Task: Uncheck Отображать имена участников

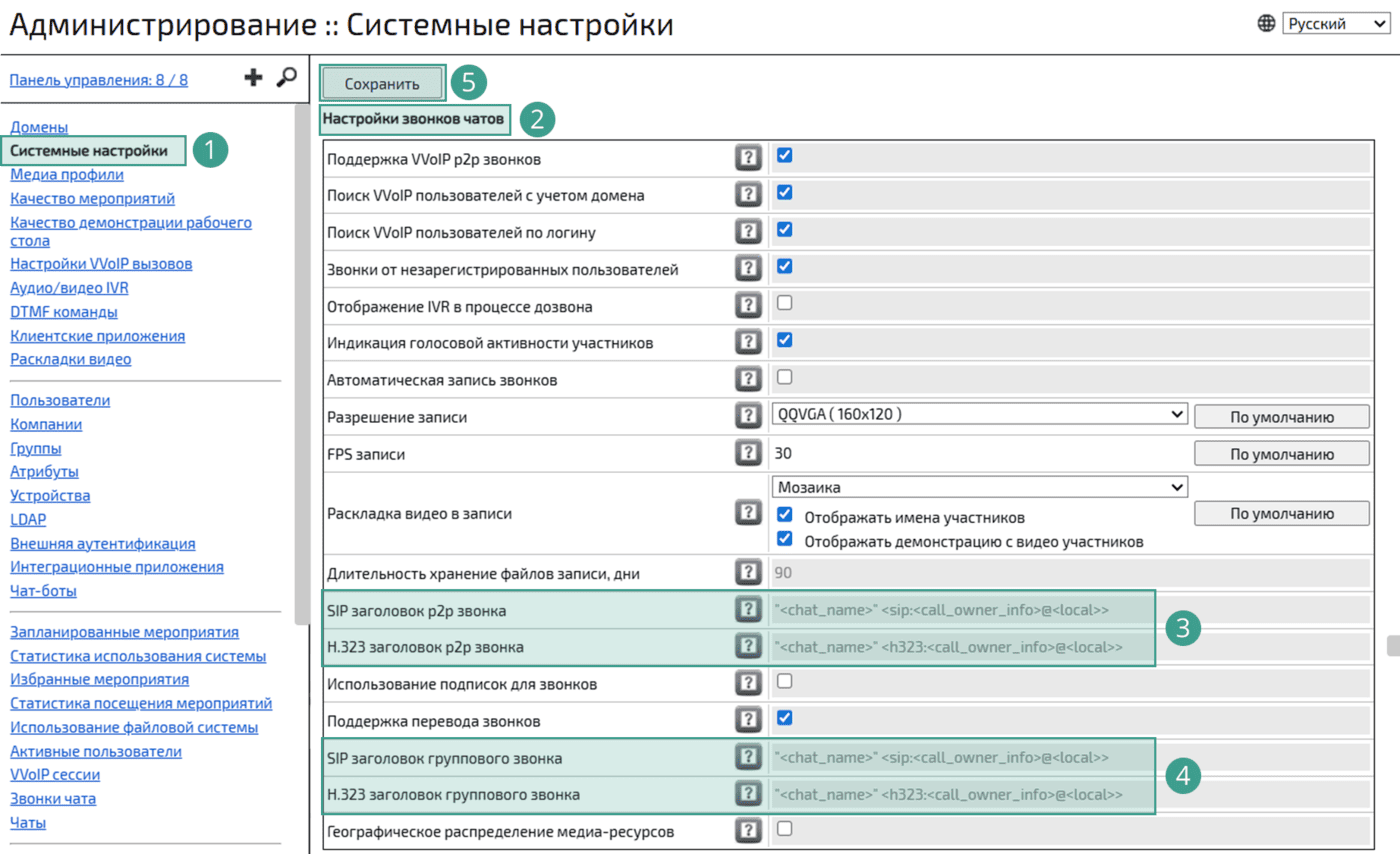Action: point(785,516)
